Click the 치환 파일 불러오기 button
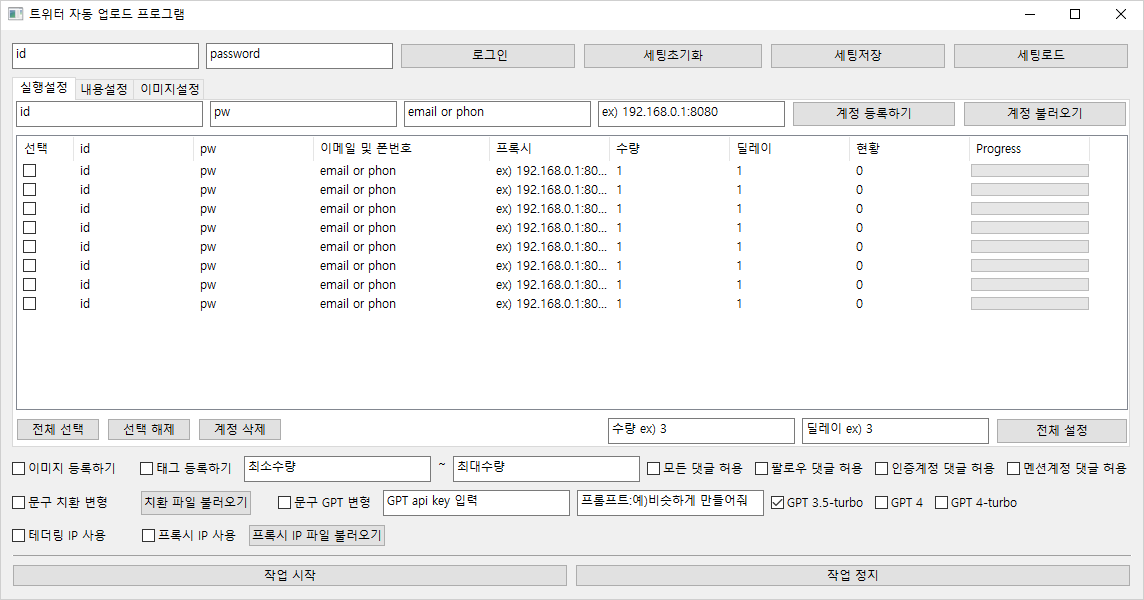The width and height of the screenshot is (1144, 600). tap(196, 502)
